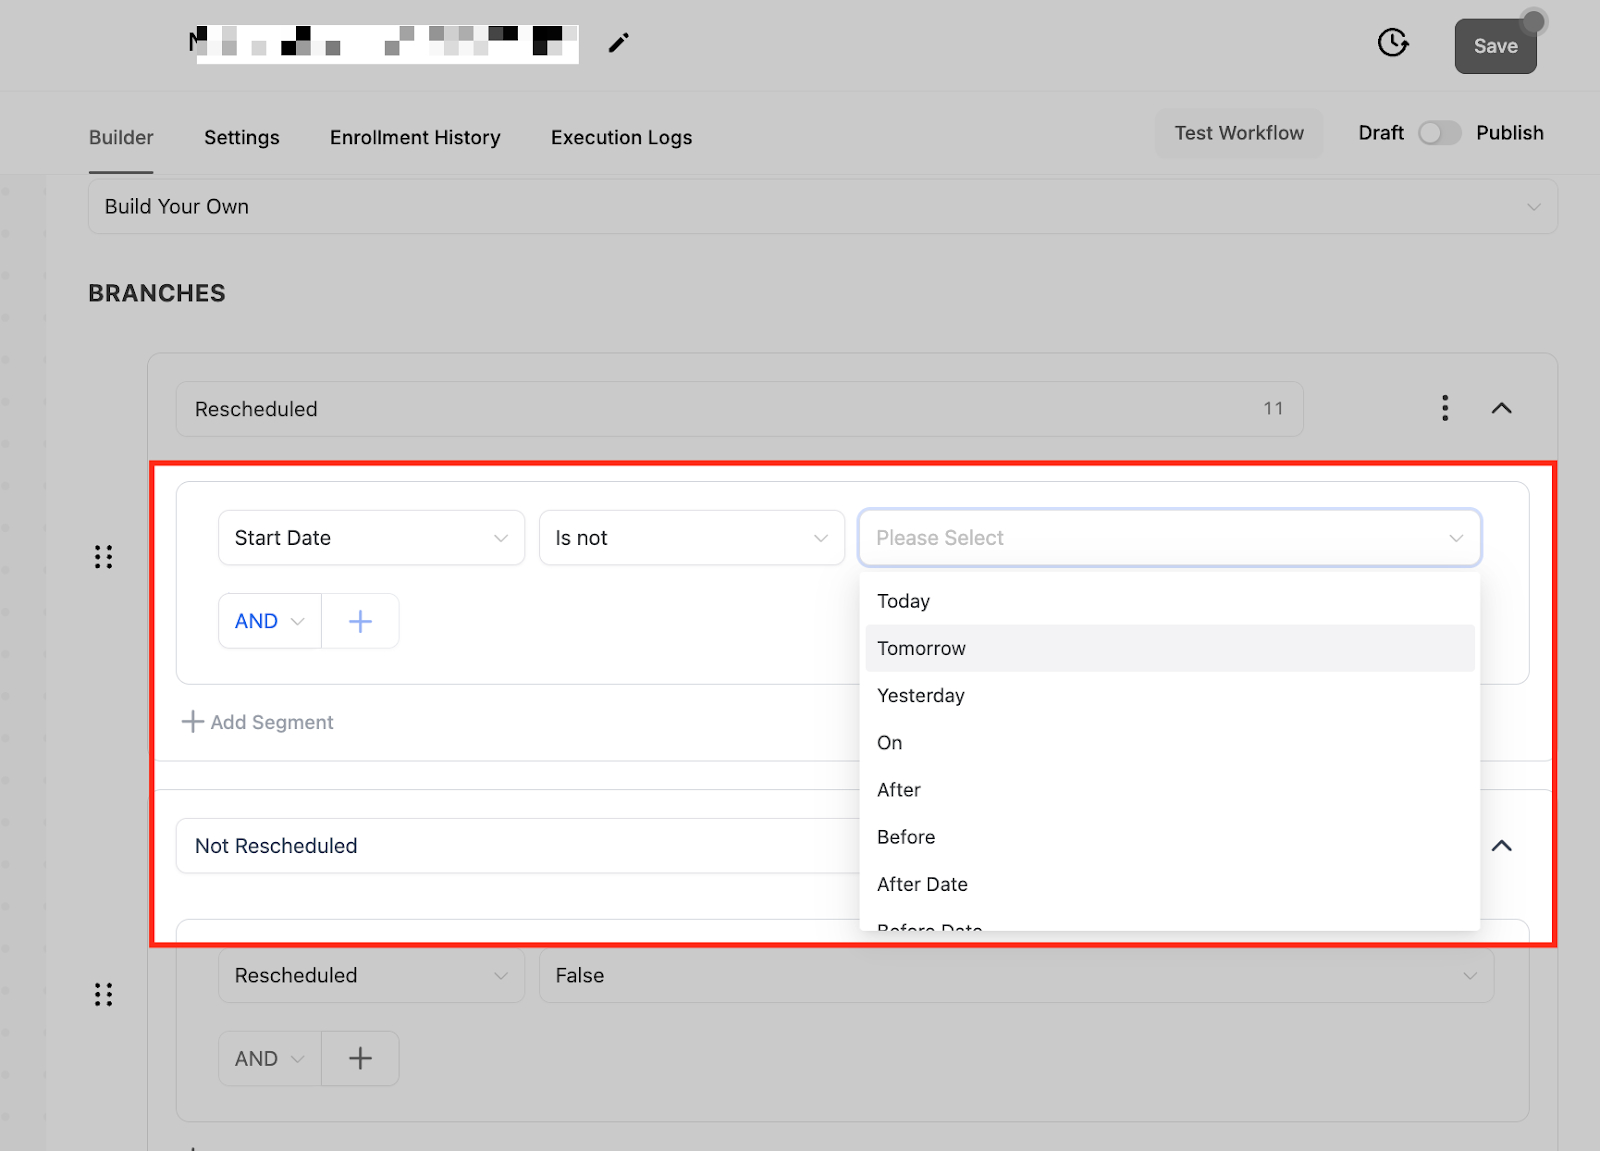
Task: Select the After Date option
Action: point(1169,884)
